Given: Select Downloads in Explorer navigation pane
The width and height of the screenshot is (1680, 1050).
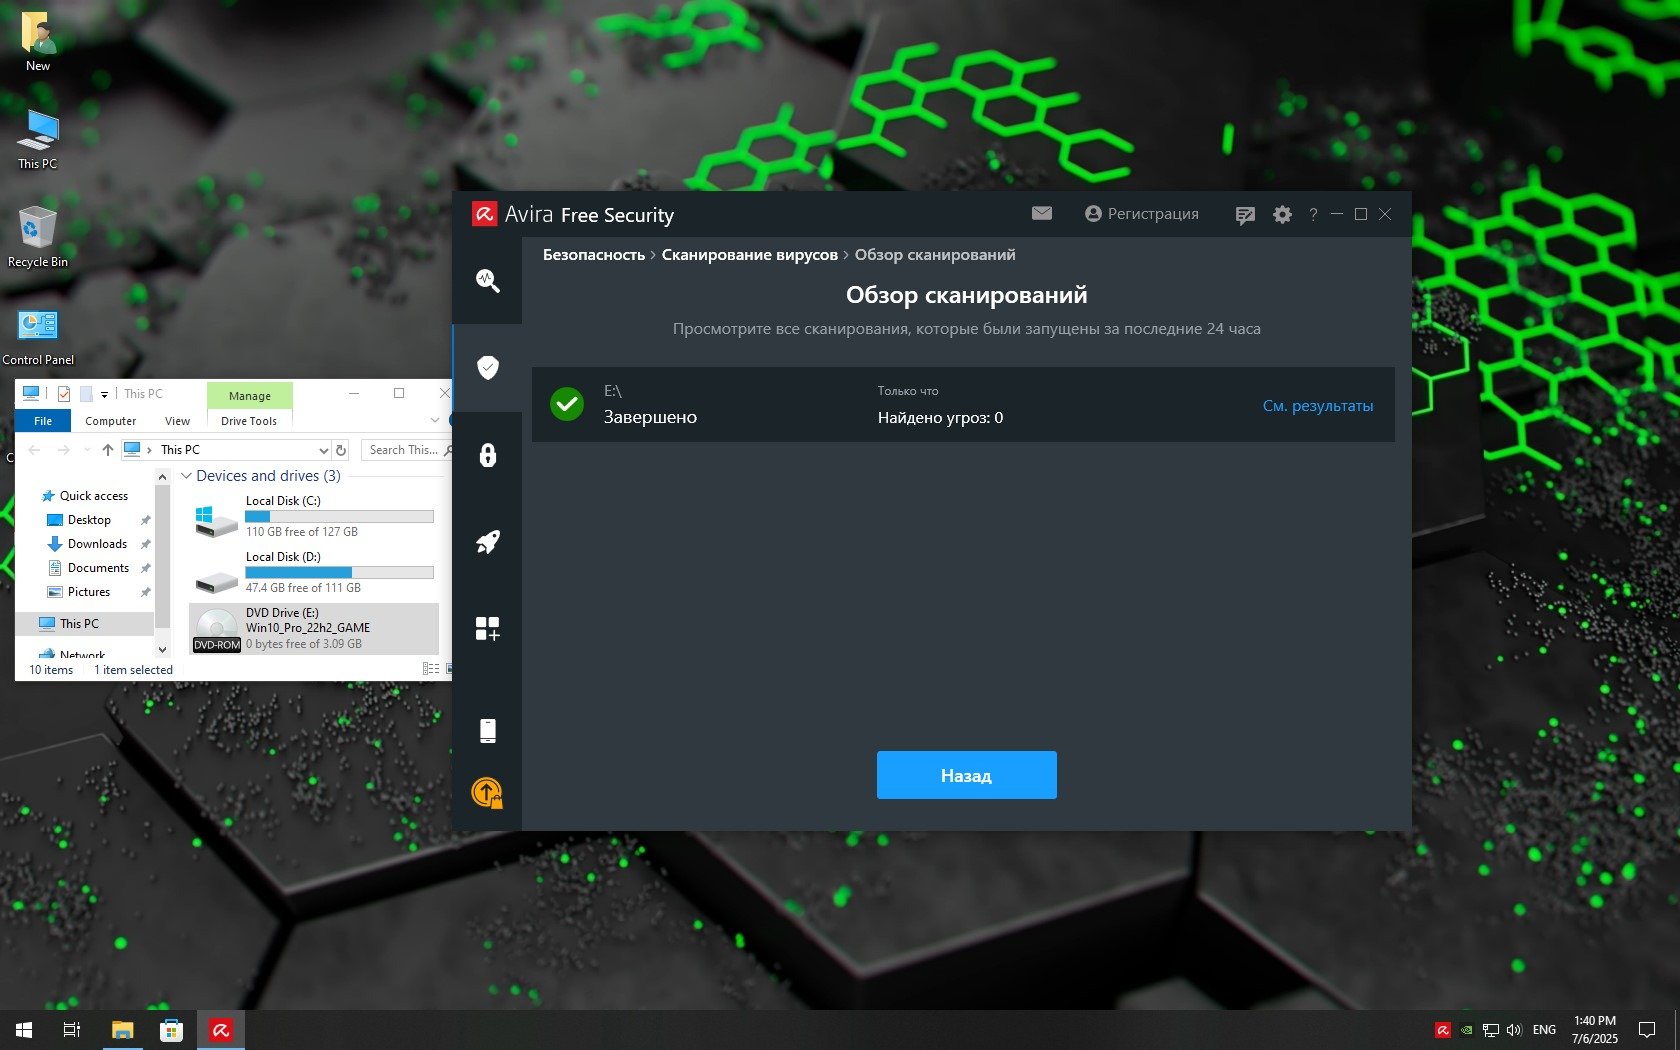Looking at the screenshot, I should point(87,544).
